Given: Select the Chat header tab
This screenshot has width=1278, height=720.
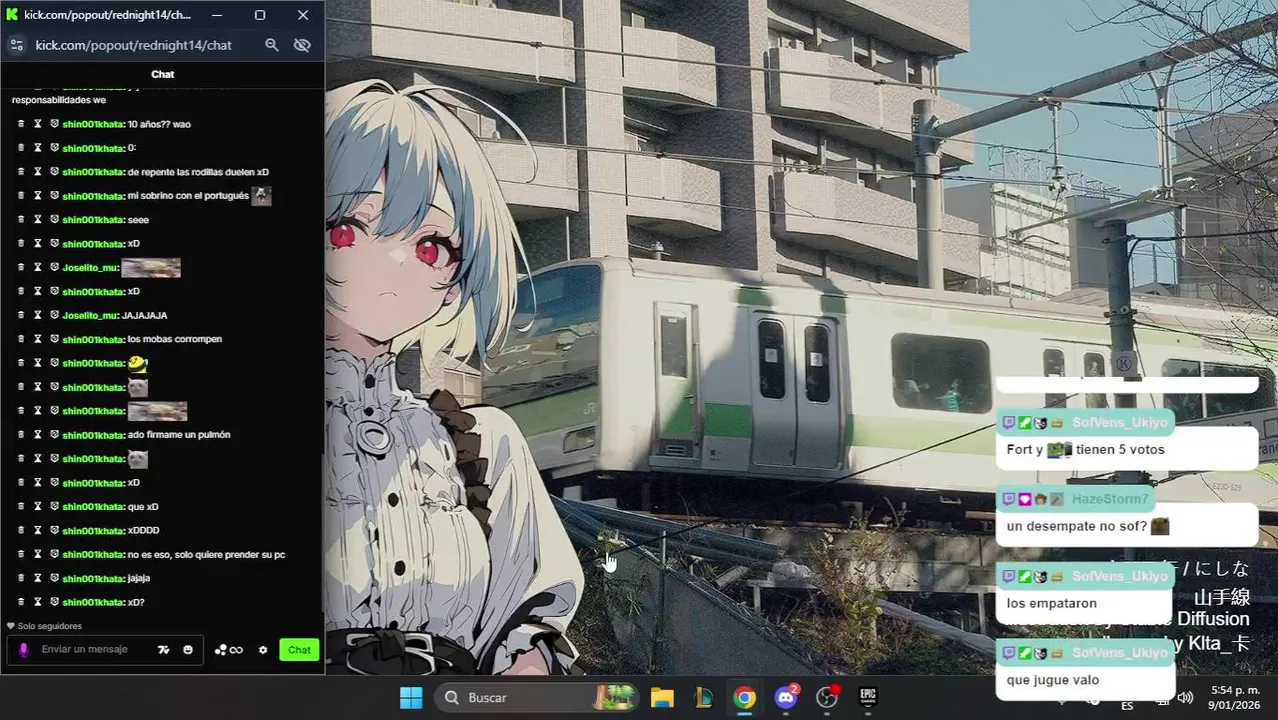Looking at the screenshot, I should click(x=163, y=74).
